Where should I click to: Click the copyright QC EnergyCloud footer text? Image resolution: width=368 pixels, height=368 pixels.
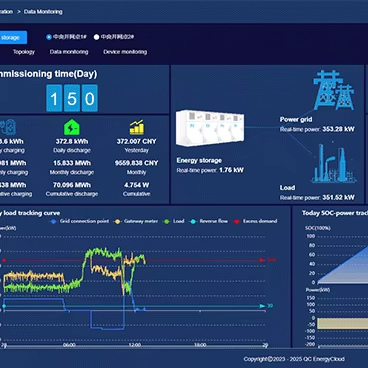tap(294, 359)
